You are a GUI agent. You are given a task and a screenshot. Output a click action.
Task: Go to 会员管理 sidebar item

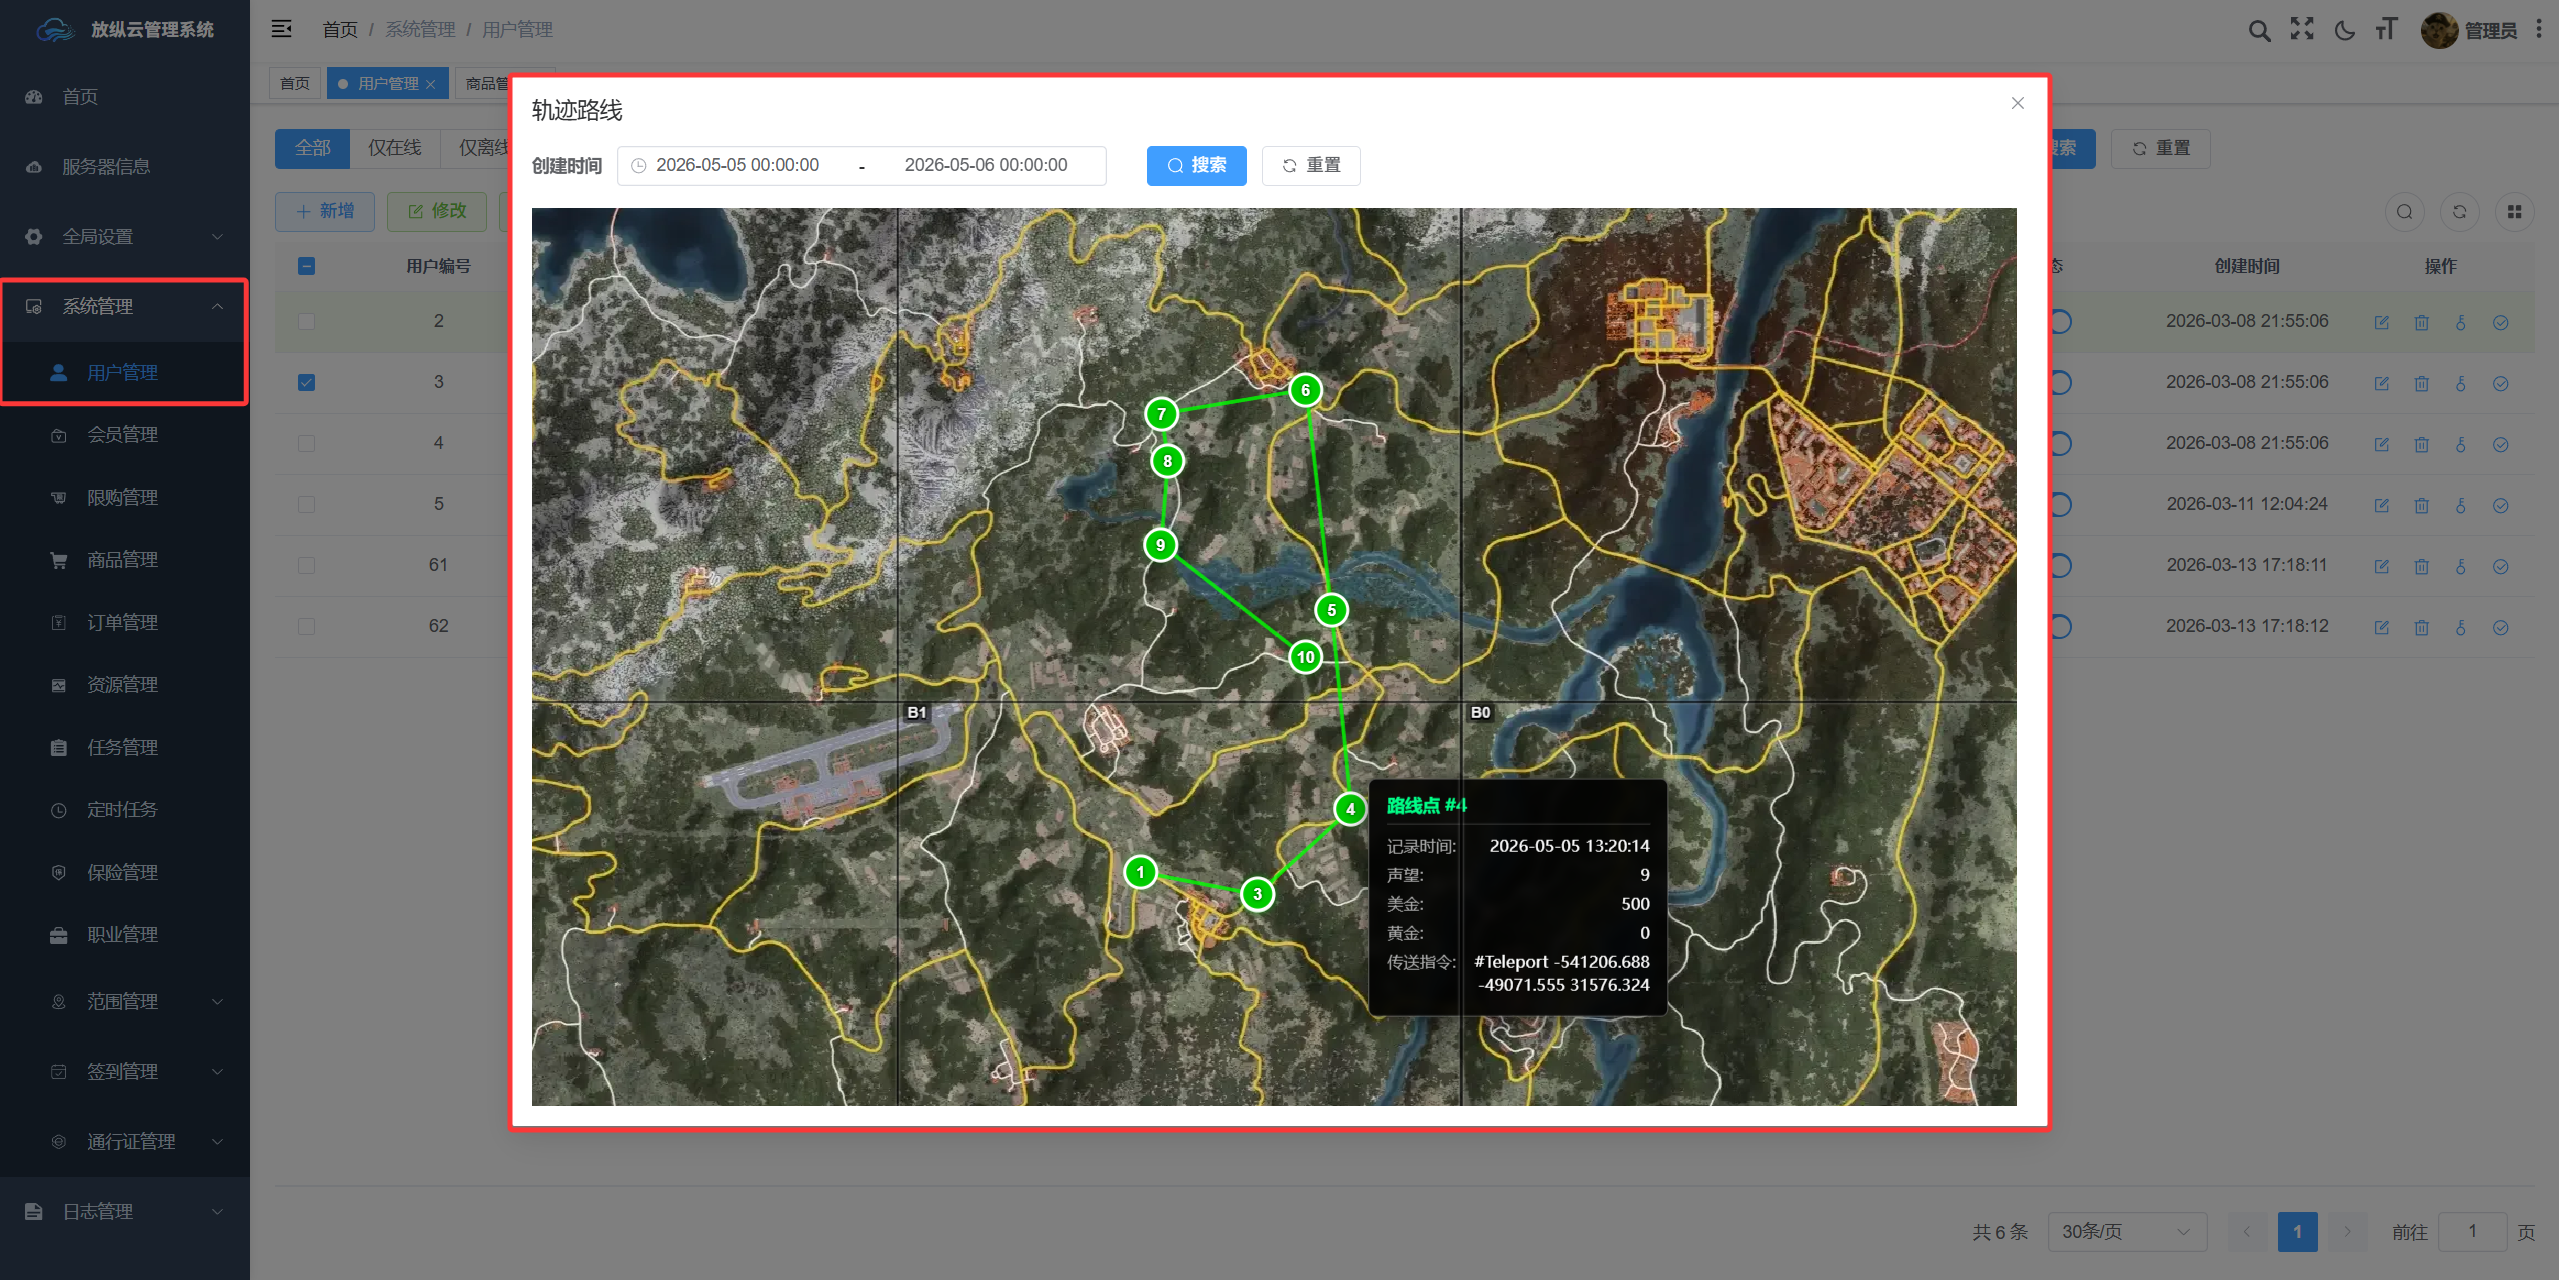click(x=125, y=435)
